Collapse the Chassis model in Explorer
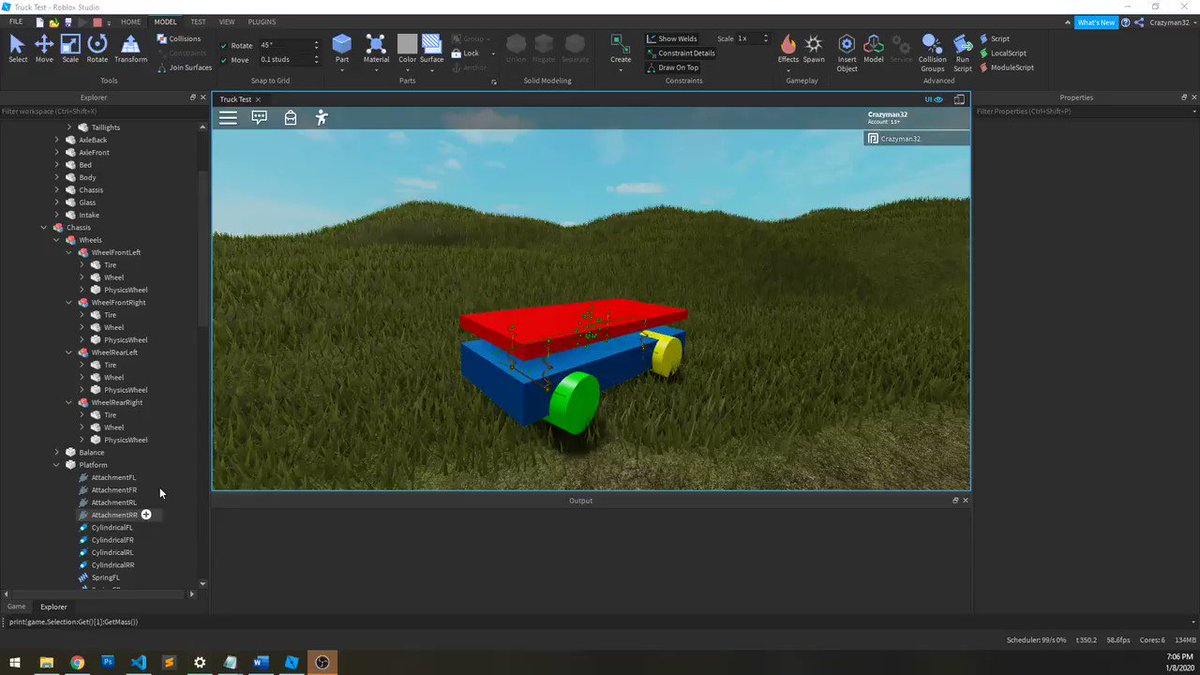This screenshot has height=675, width=1200. pos(44,228)
